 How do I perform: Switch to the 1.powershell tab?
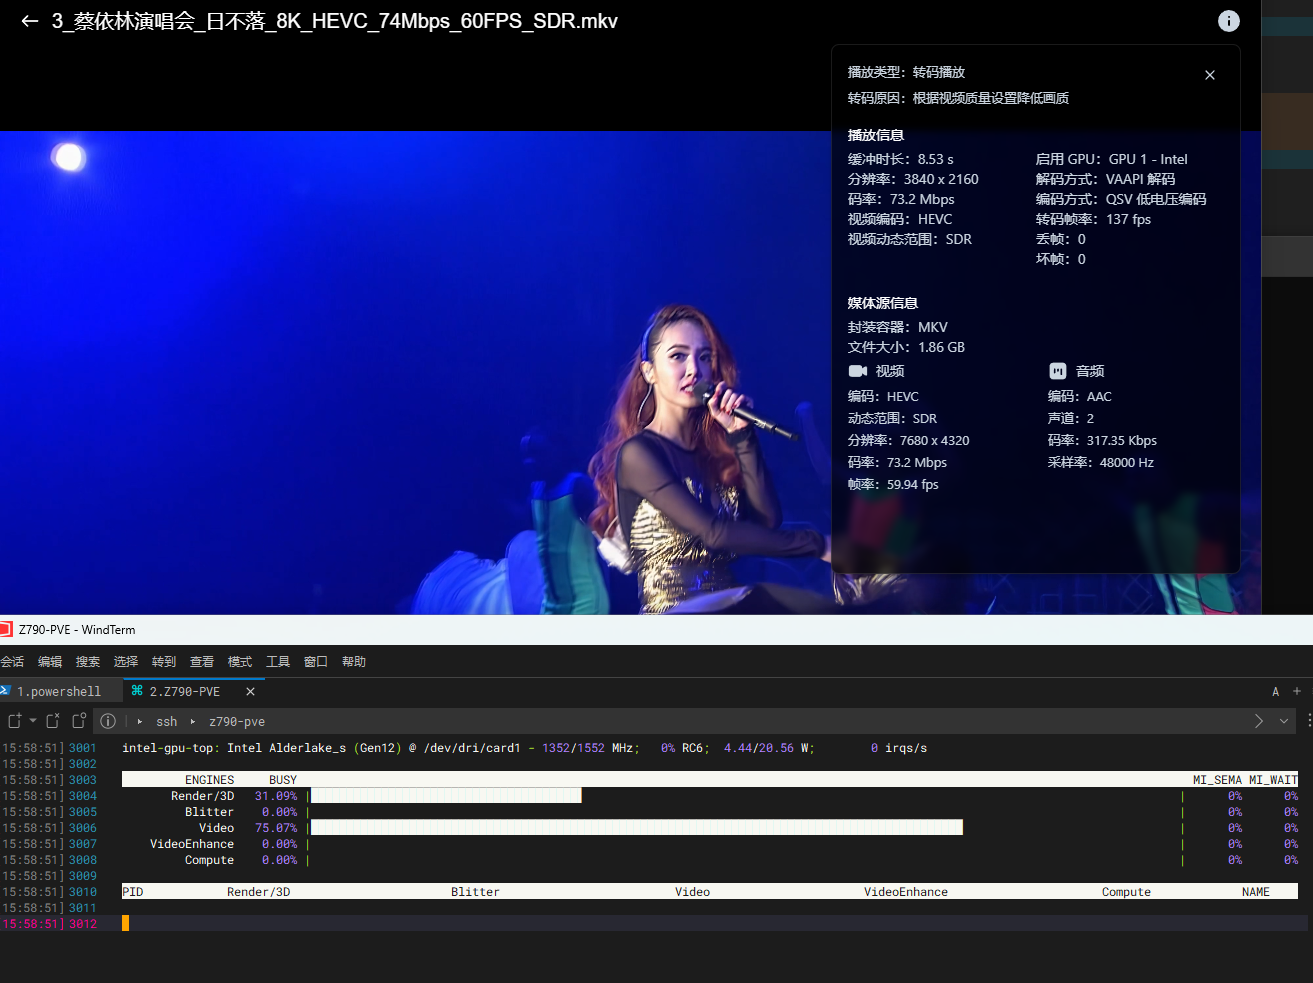coord(59,691)
